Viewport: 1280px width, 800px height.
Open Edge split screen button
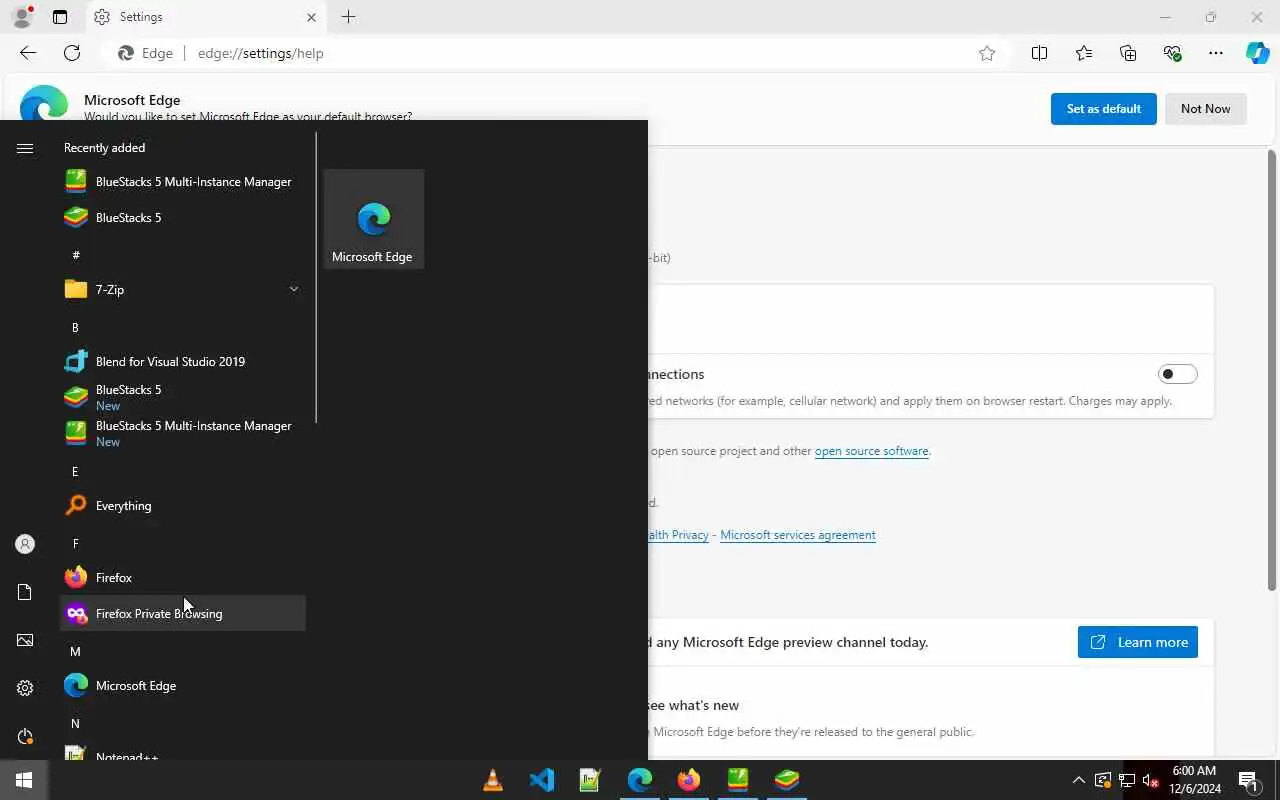(x=1039, y=53)
